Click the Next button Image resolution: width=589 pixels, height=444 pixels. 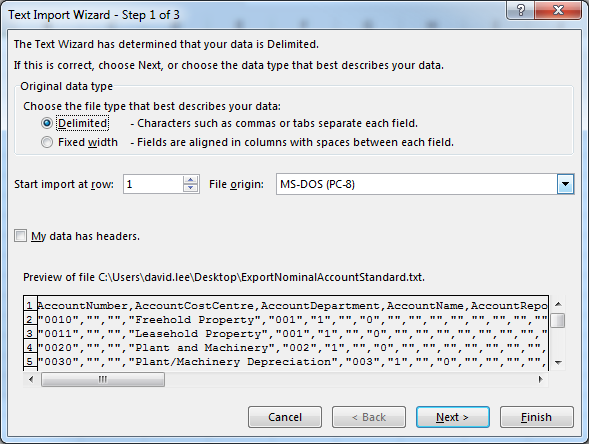coord(453,417)
